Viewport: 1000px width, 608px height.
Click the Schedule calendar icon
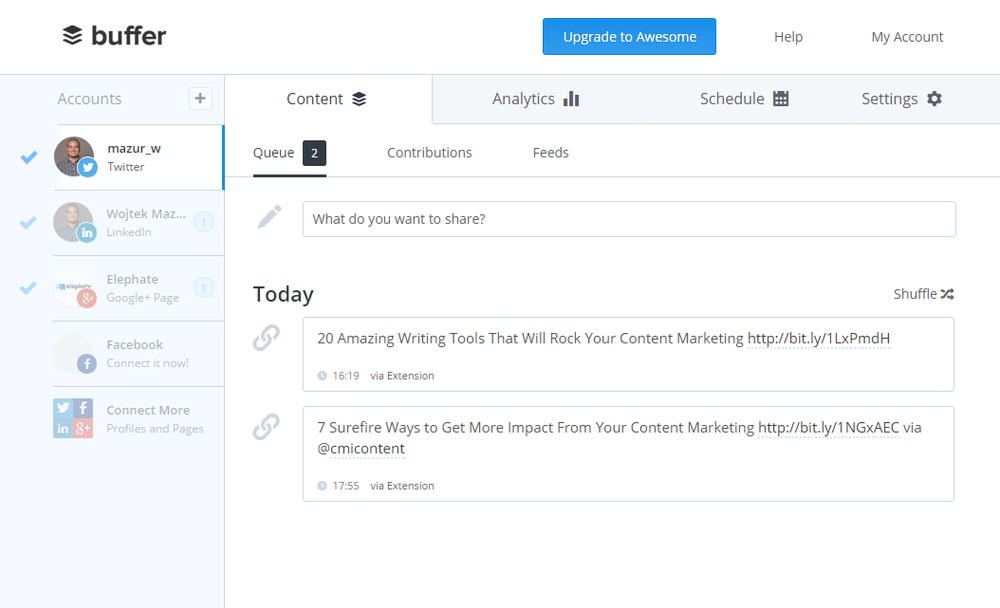[x=781, y=98]
